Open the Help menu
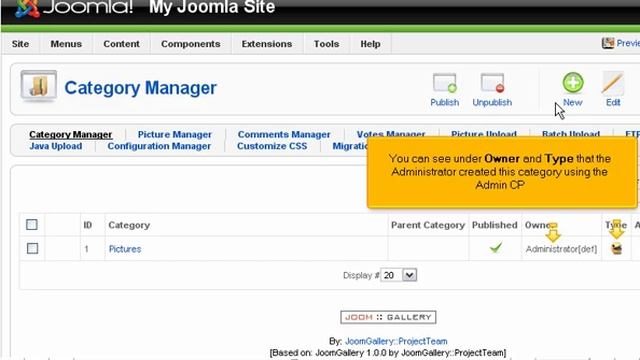640x360 pixels. click(x=370, y=44)
